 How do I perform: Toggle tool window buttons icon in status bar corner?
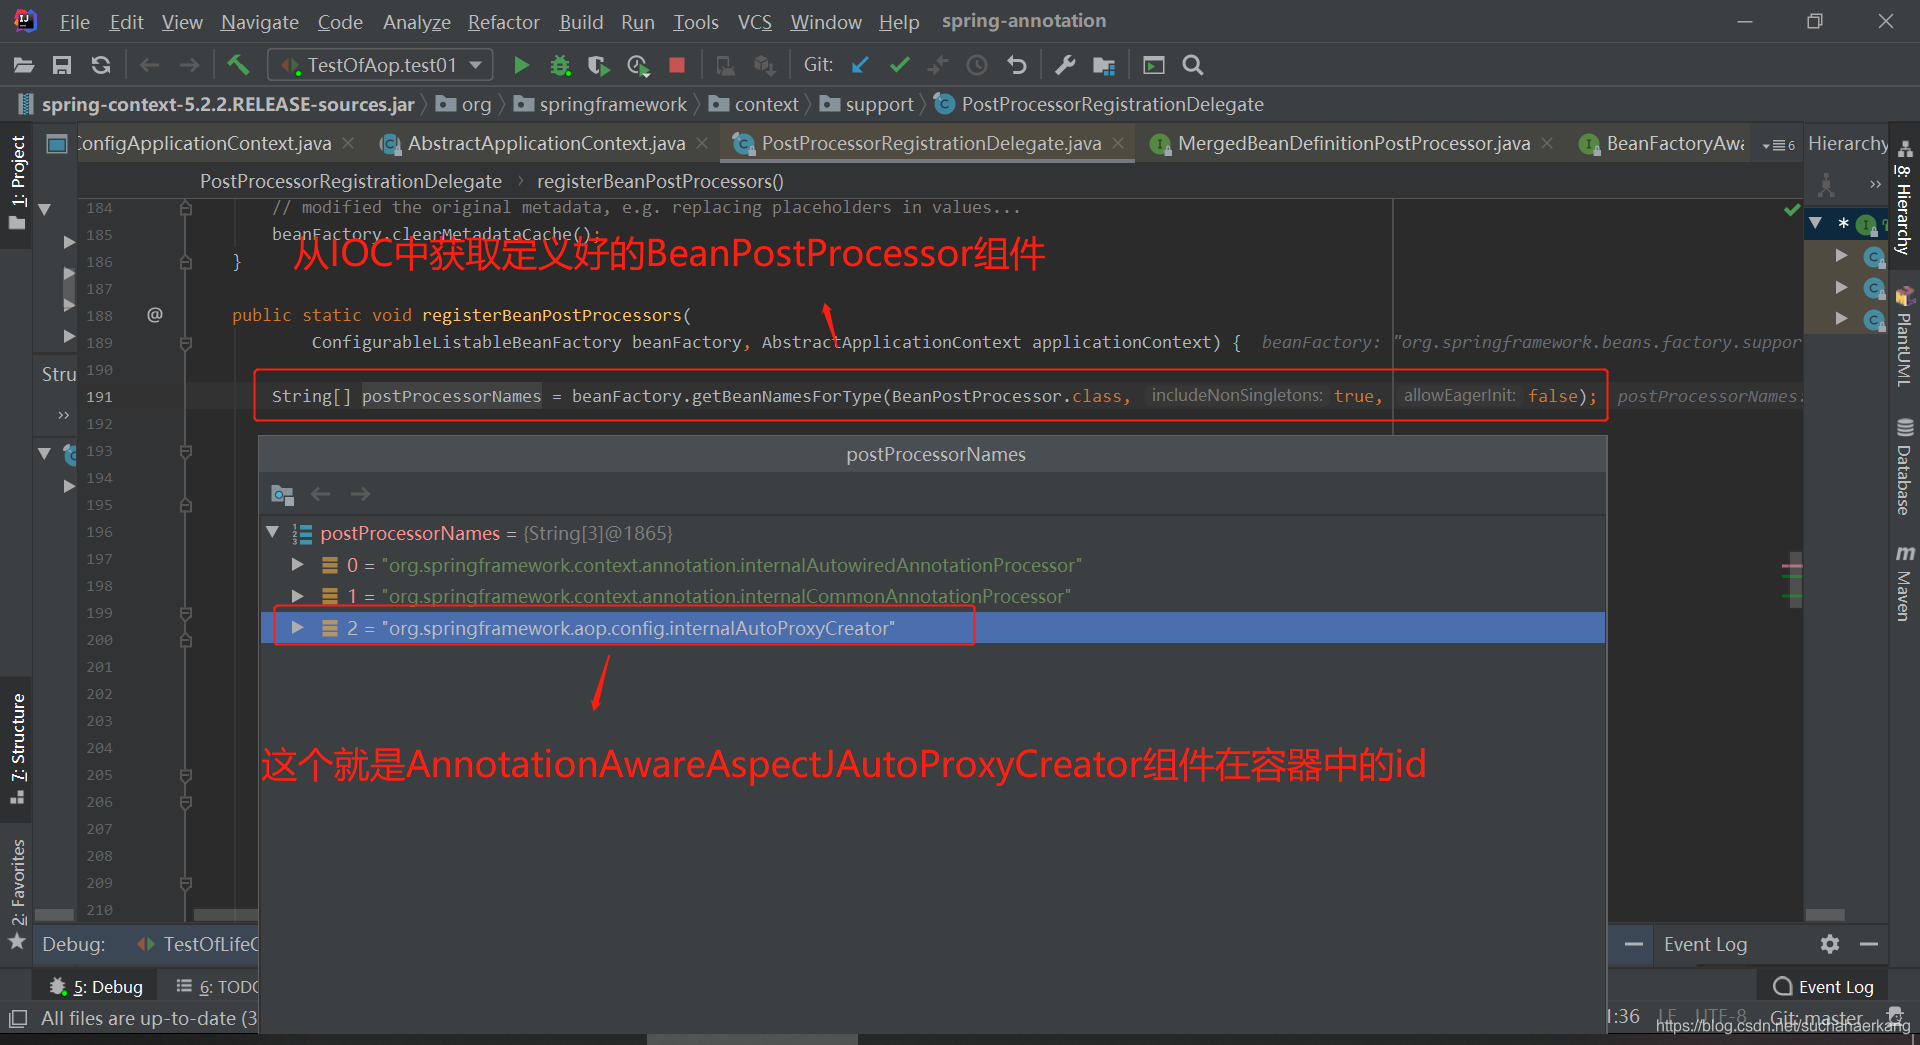(x=17, y=1019)
